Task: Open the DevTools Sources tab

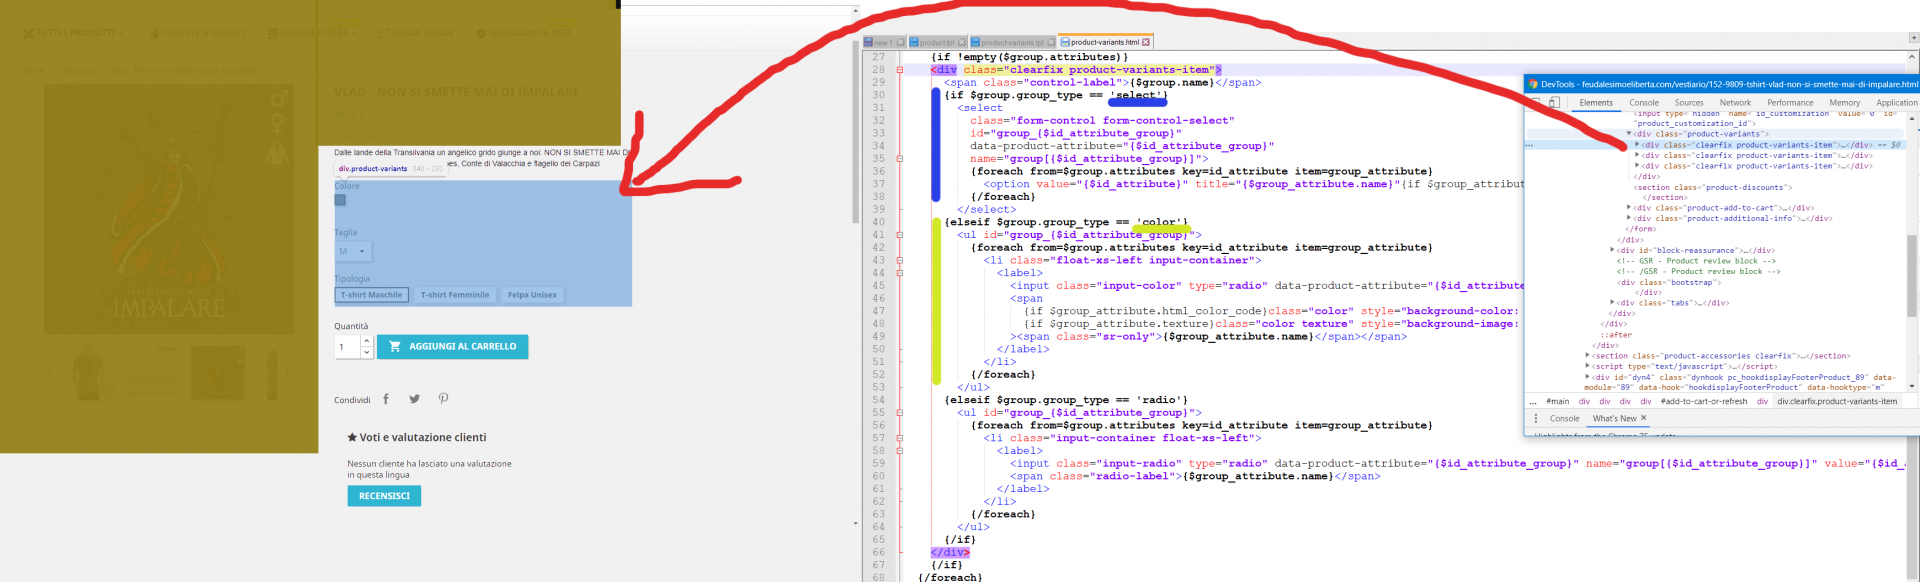Action: [1689, 102]
